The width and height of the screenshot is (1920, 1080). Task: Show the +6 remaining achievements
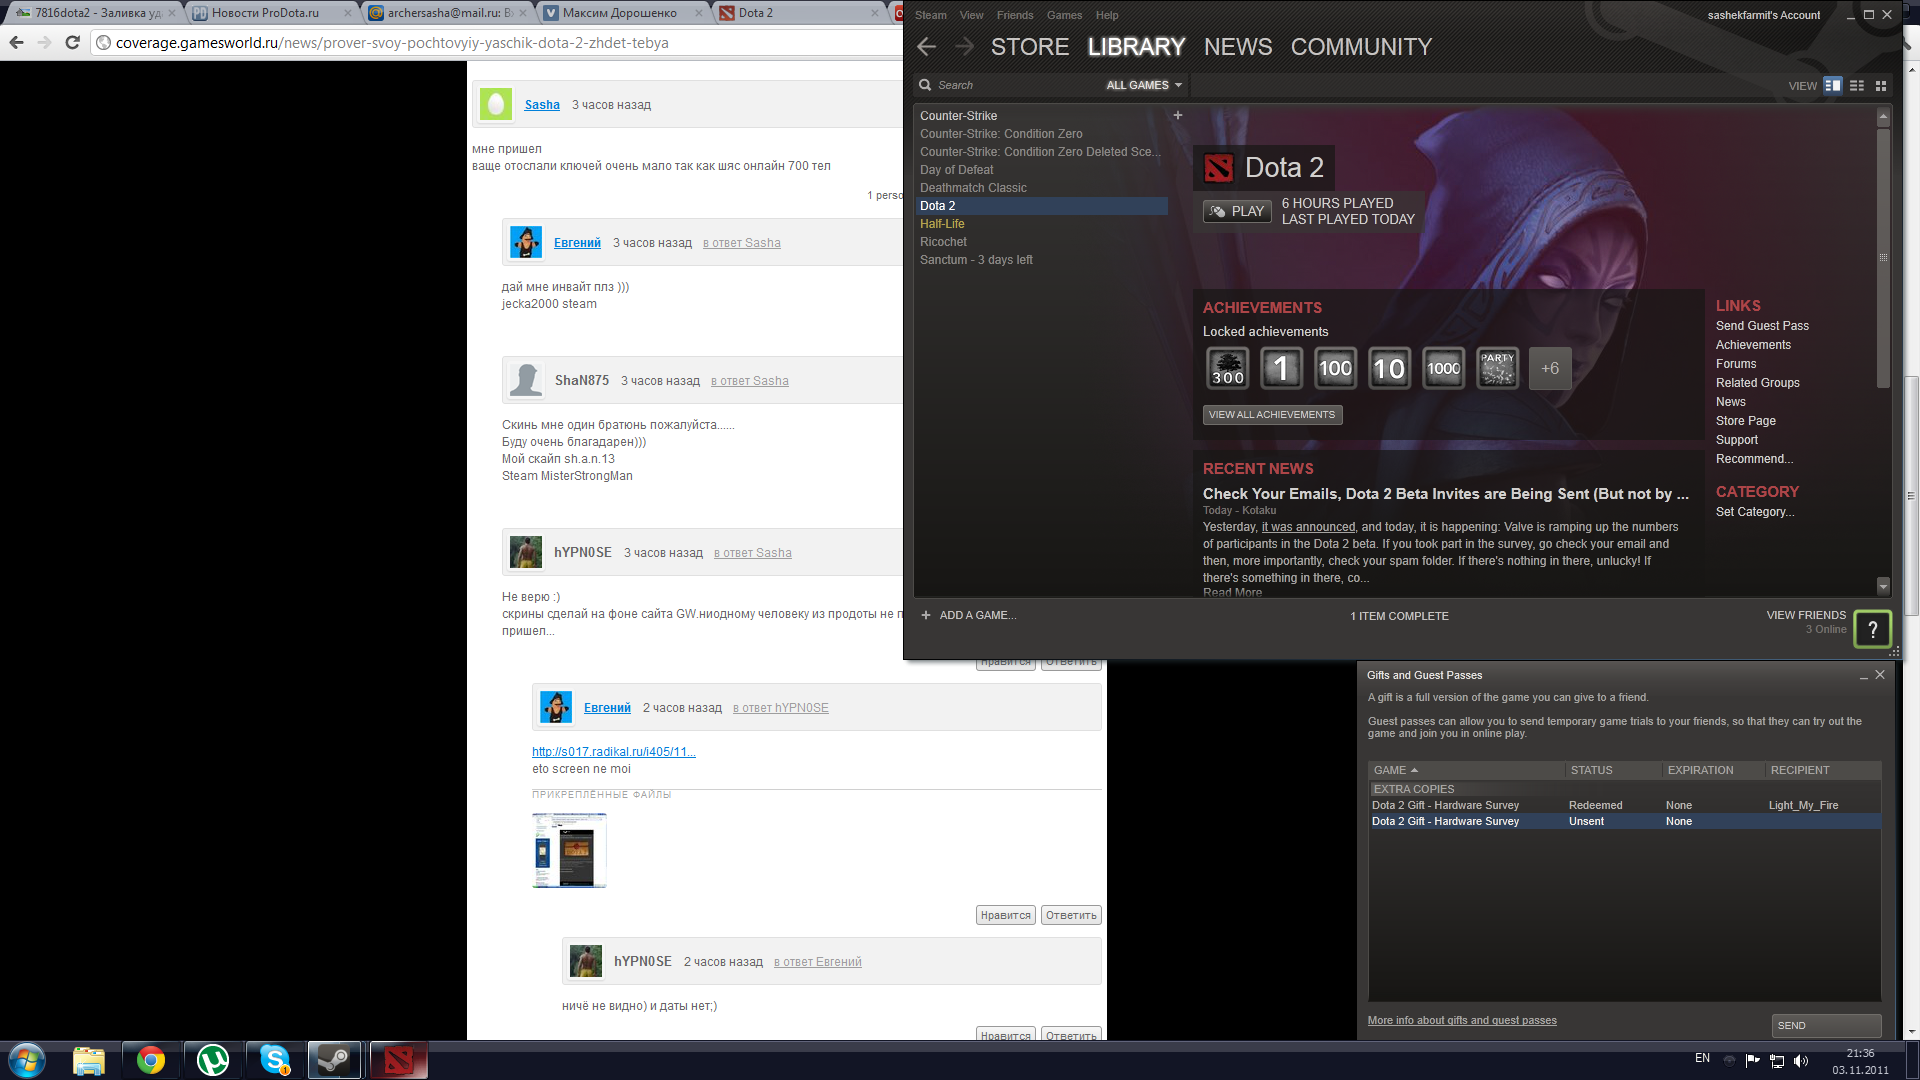[1550, 369]
